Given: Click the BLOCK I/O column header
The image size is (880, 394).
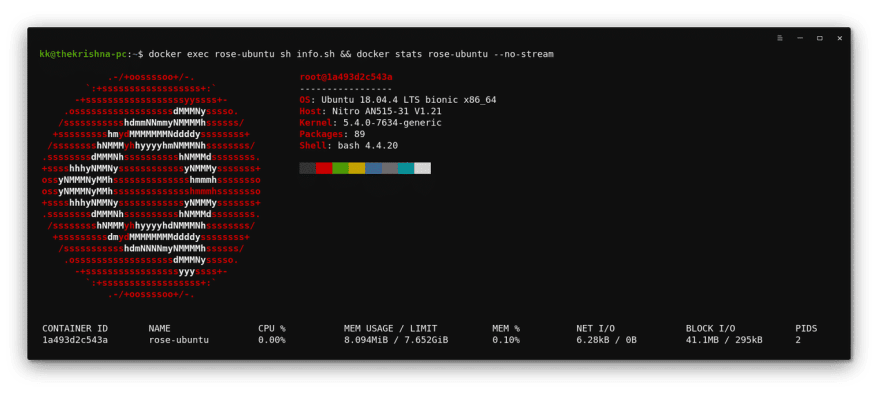Looking at the screenshot, I should tap(711, 328).
